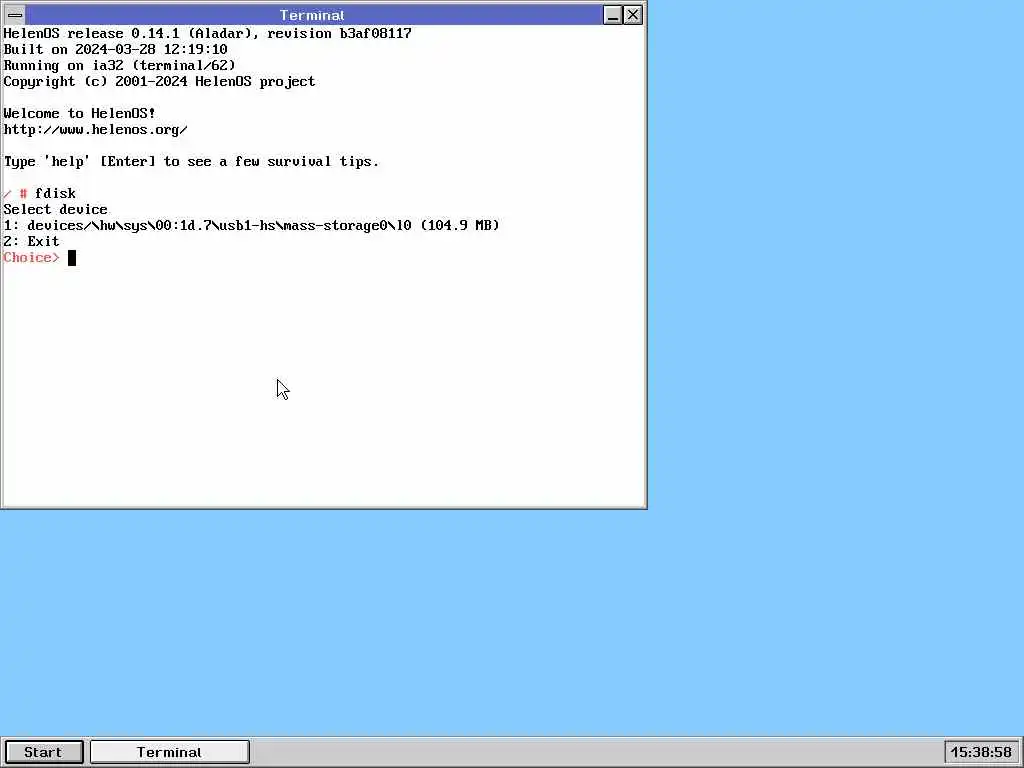1024x768 pixels.
Task: Click the HelenOS release 0.14.1 line
Action: click(208, 33)
